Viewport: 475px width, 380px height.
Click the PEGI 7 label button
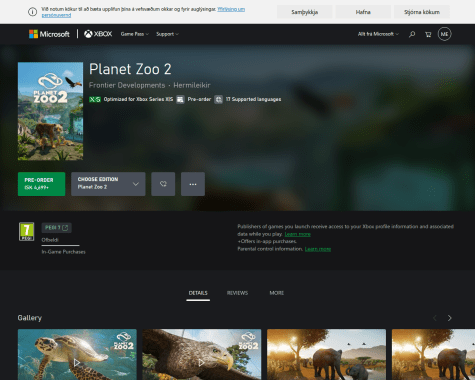pos(56,228)
